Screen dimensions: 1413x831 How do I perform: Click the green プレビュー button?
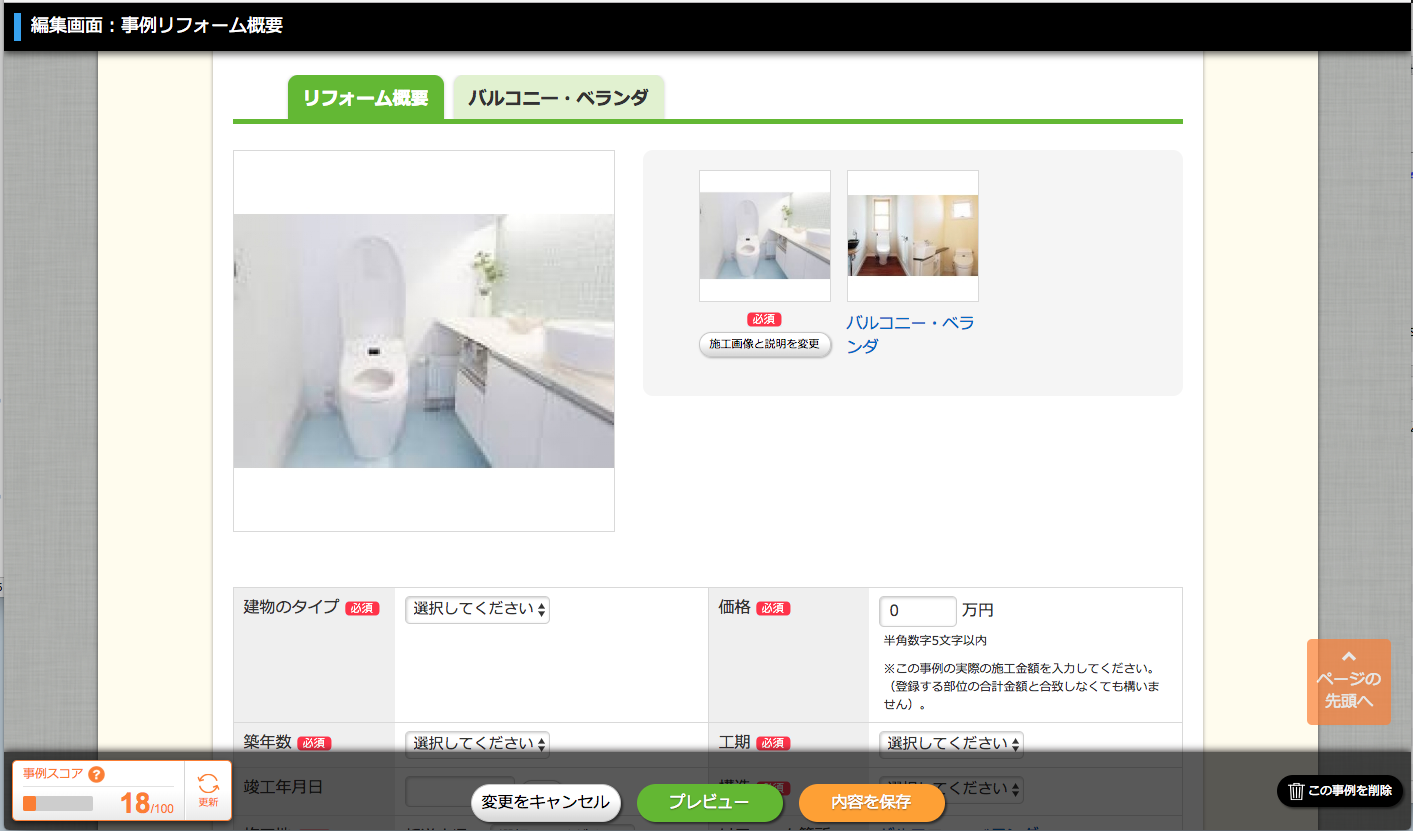pos(709,802)
